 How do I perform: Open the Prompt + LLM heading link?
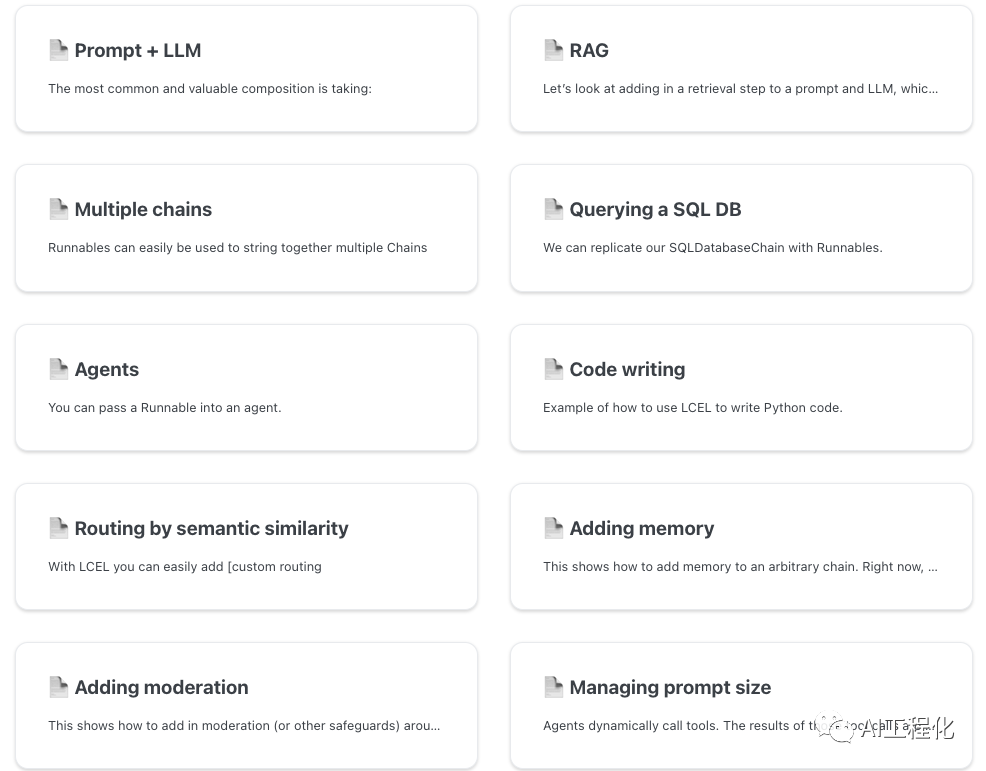click(138, 50)
